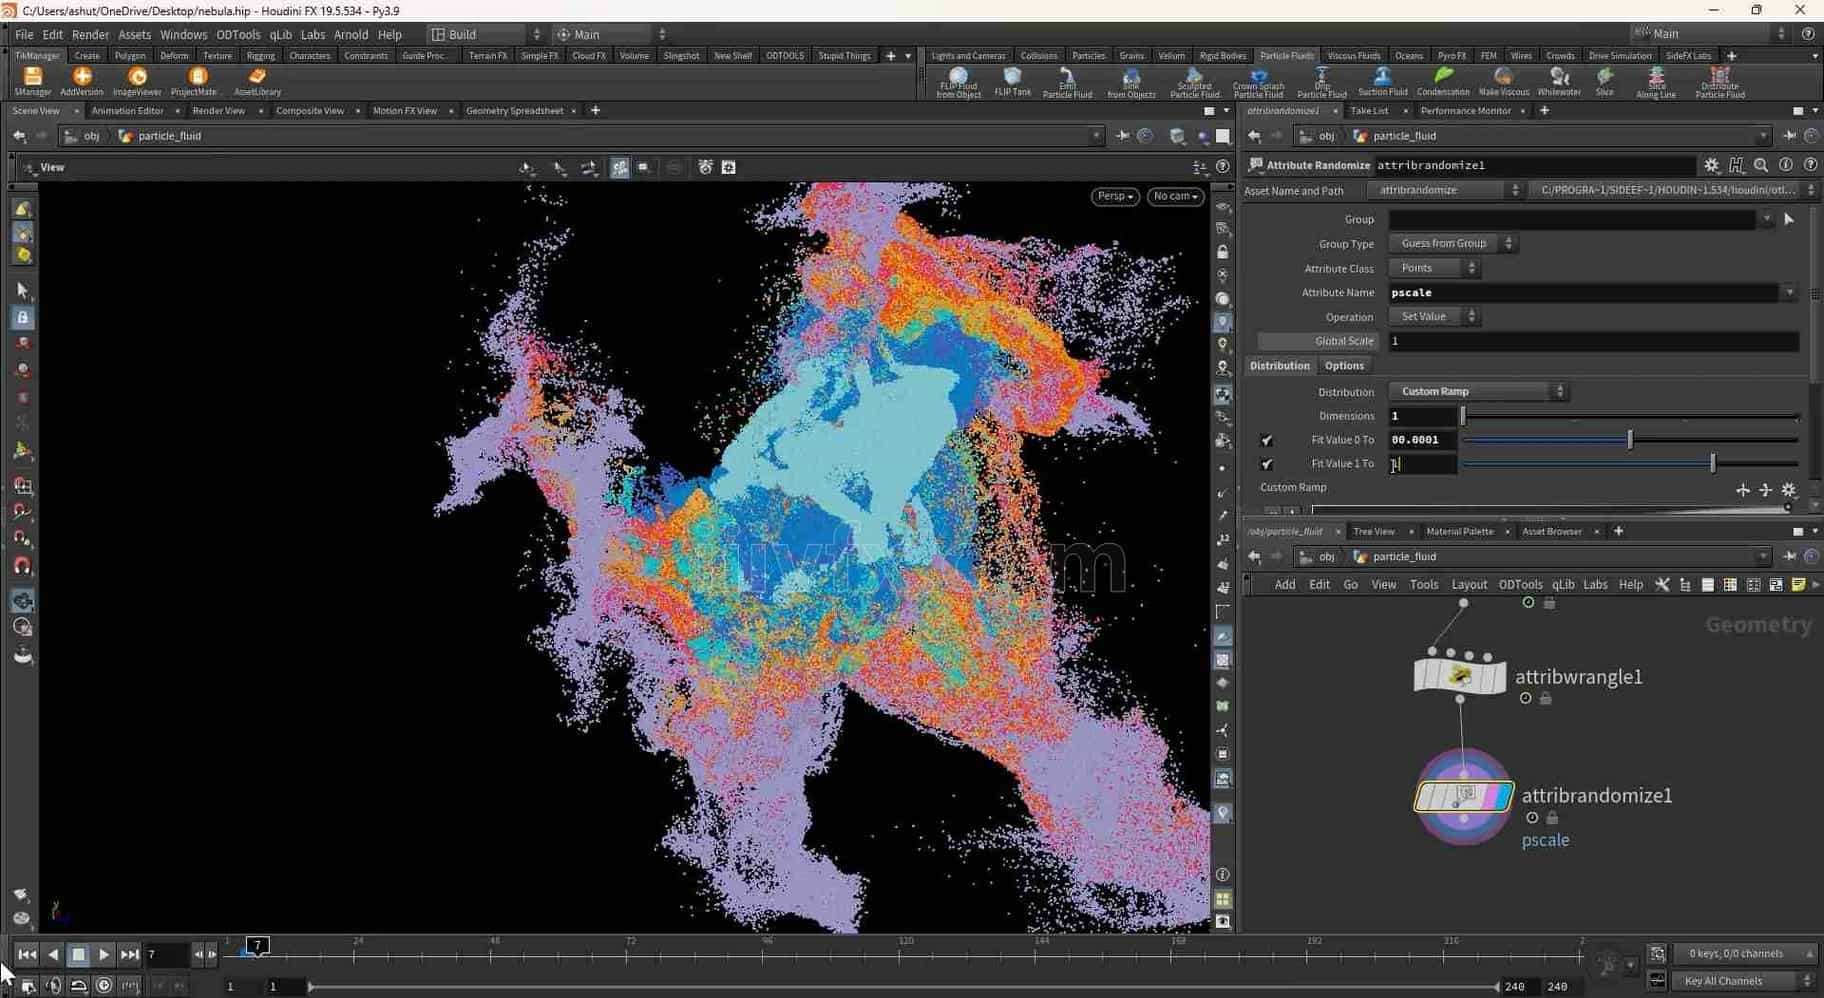Click the Group input field

click(1573, 219)
